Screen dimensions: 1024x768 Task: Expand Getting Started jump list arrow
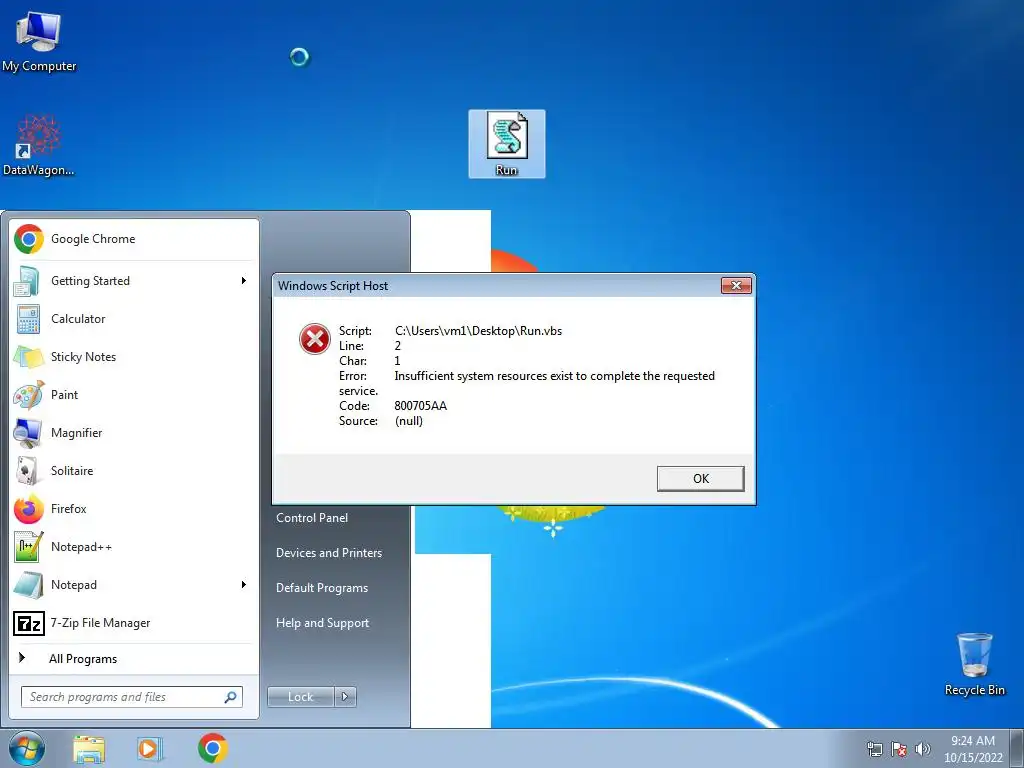pyautogui.click(x=244, y=281)
